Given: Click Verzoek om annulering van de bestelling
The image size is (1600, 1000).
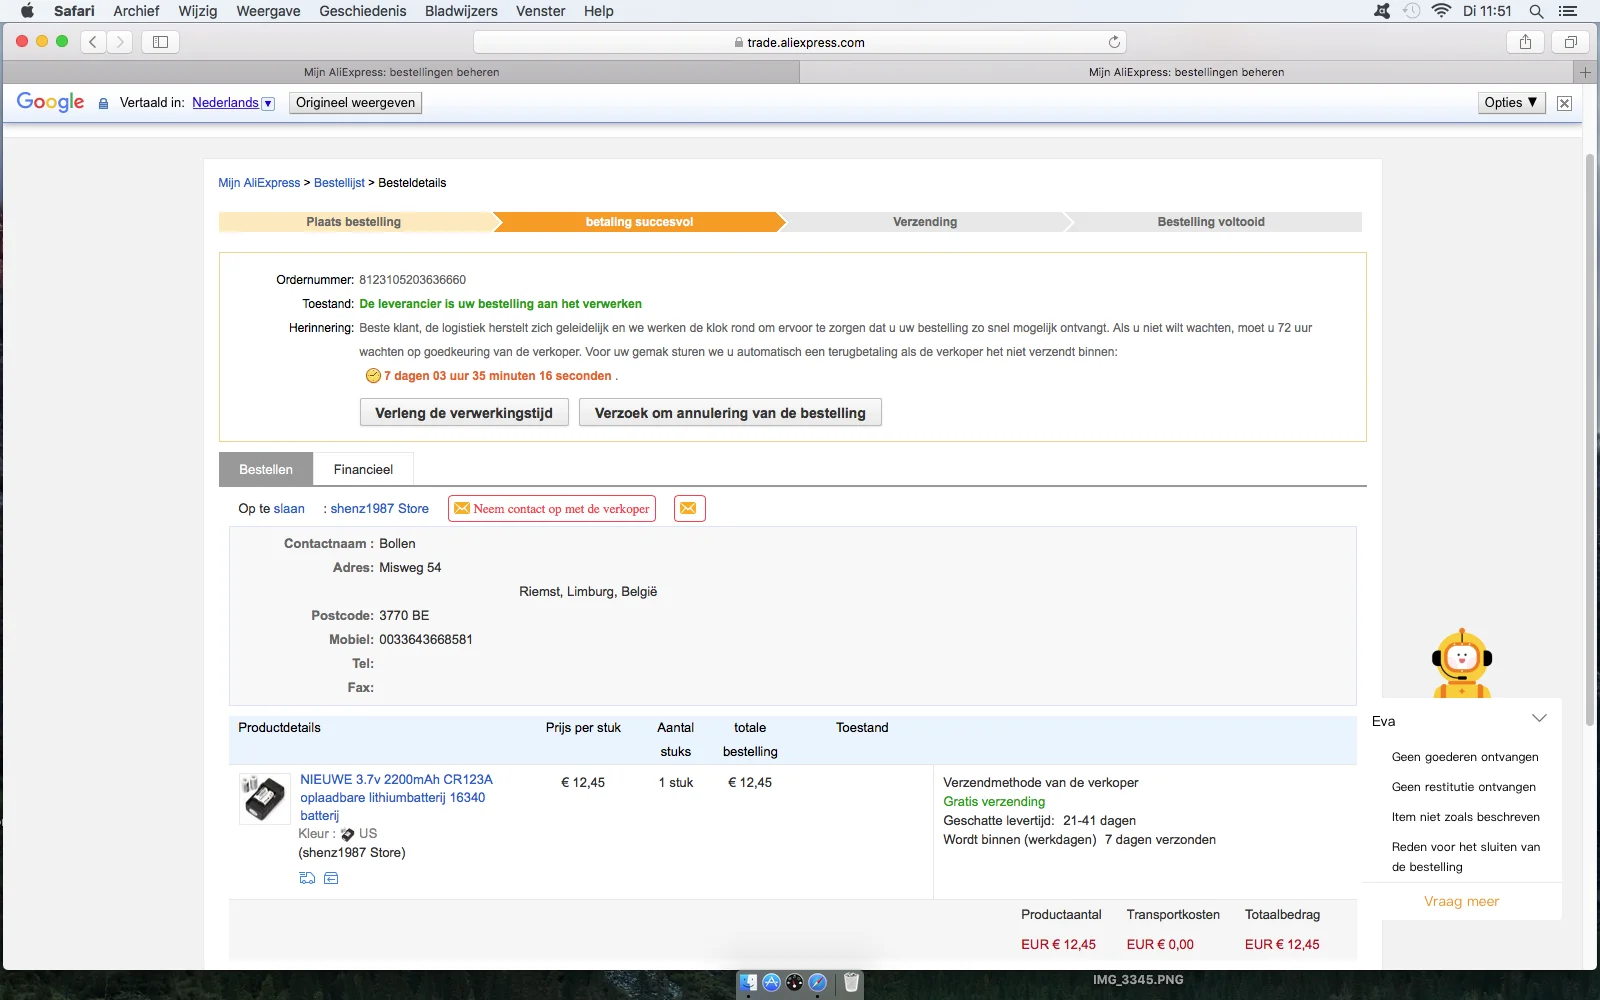Looking at the screenshot, I should click(x=730, y=413).
